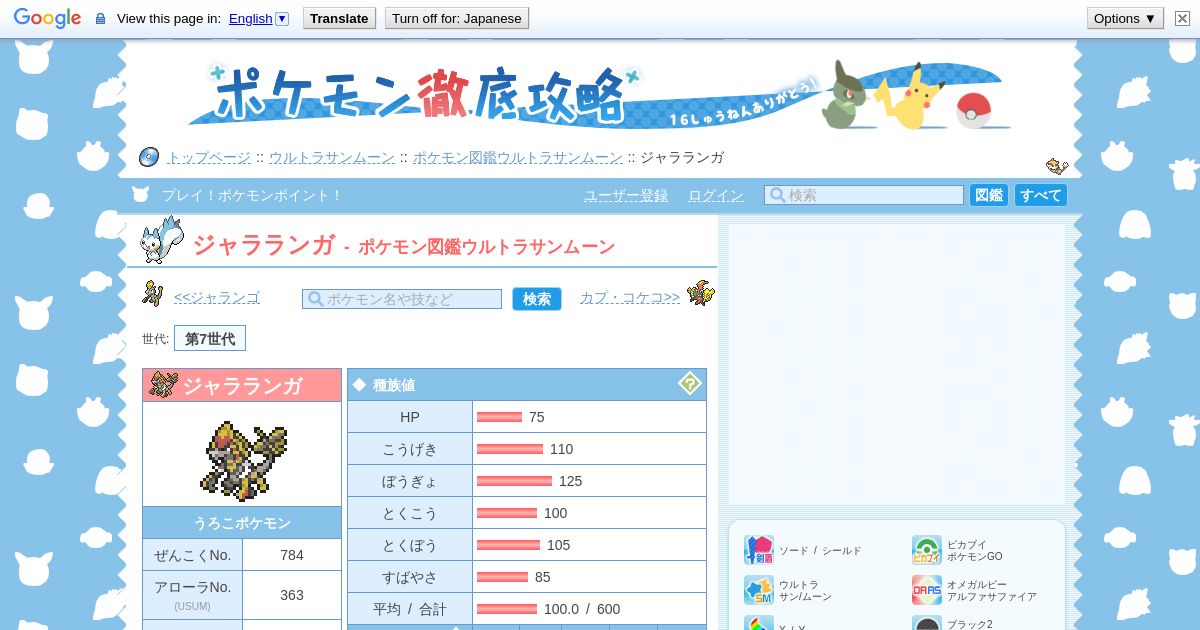Click the とくぼう value 105
Image resolution: width=1200 pixels, height=630 pixels.
[558, 545]
